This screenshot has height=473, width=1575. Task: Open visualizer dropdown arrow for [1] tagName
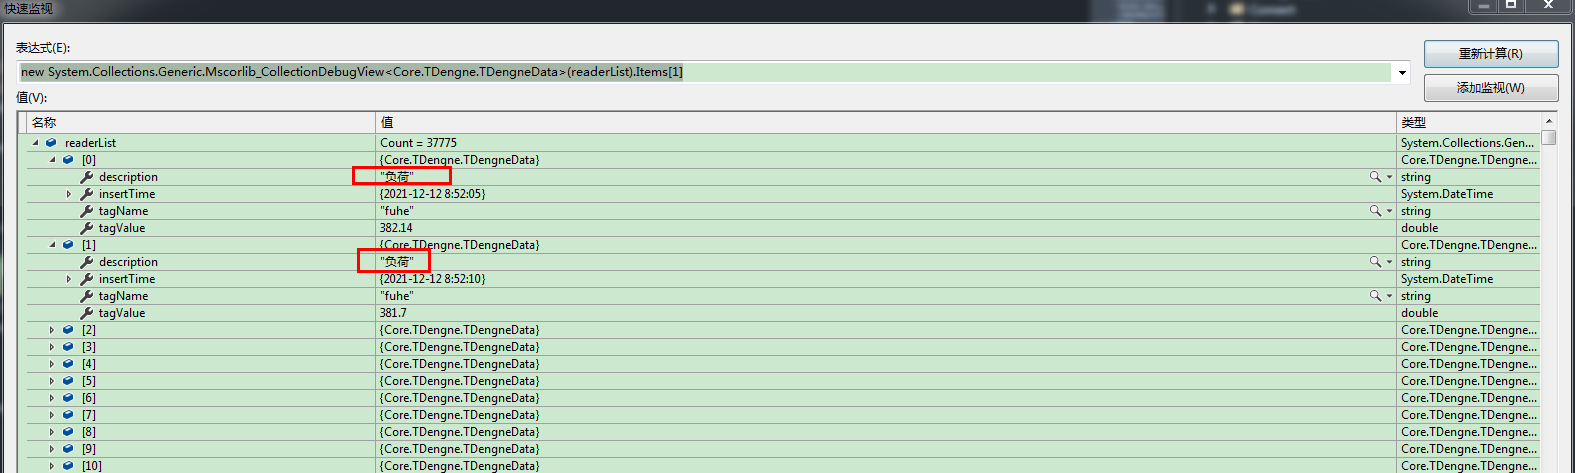click(x=1389, y=296)
